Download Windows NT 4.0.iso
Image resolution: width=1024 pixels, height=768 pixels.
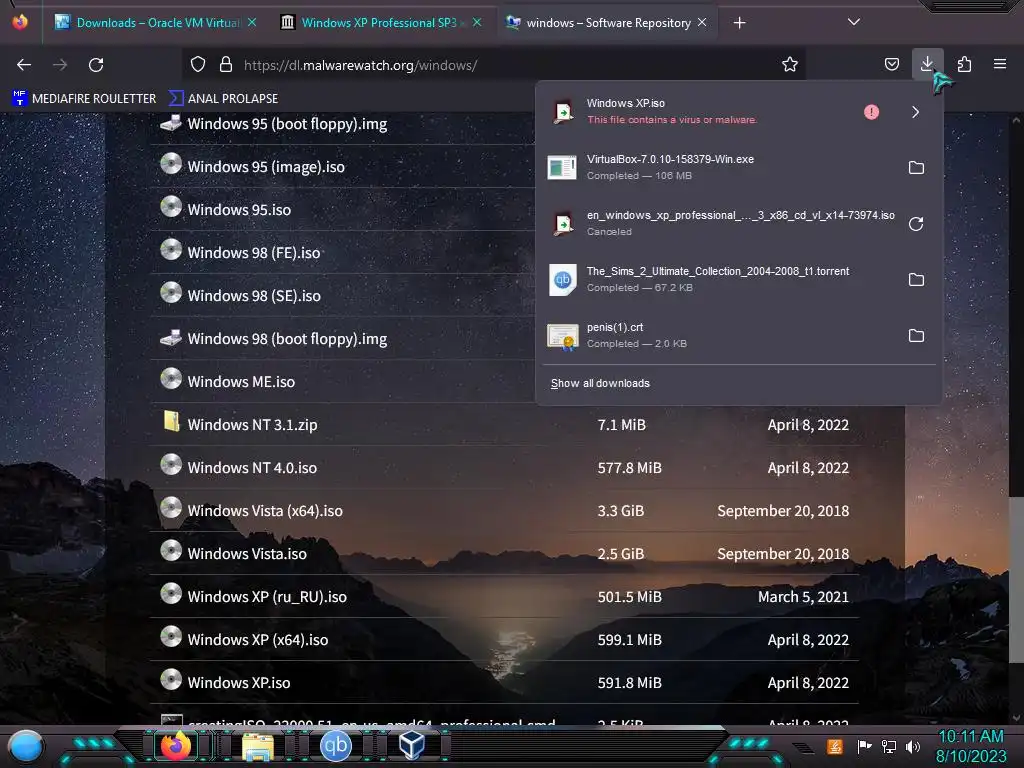252,468
